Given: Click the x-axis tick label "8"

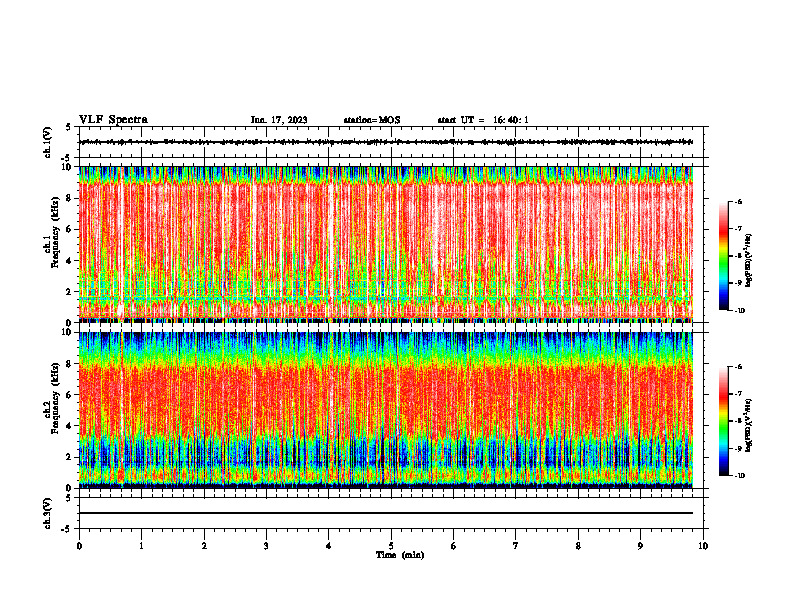Looking at the screenshot, I should pyautogui.click(x=578, y=546).
